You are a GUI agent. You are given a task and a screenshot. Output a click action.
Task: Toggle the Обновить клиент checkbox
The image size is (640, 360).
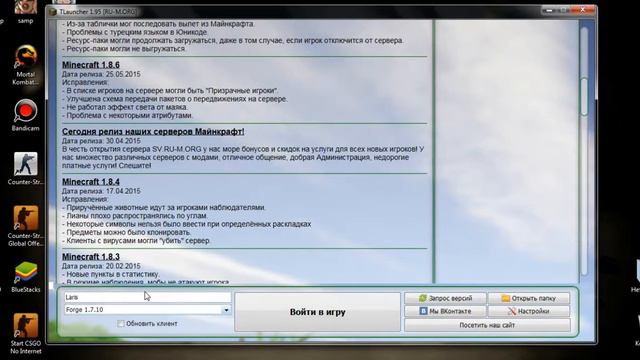point(121,324)
